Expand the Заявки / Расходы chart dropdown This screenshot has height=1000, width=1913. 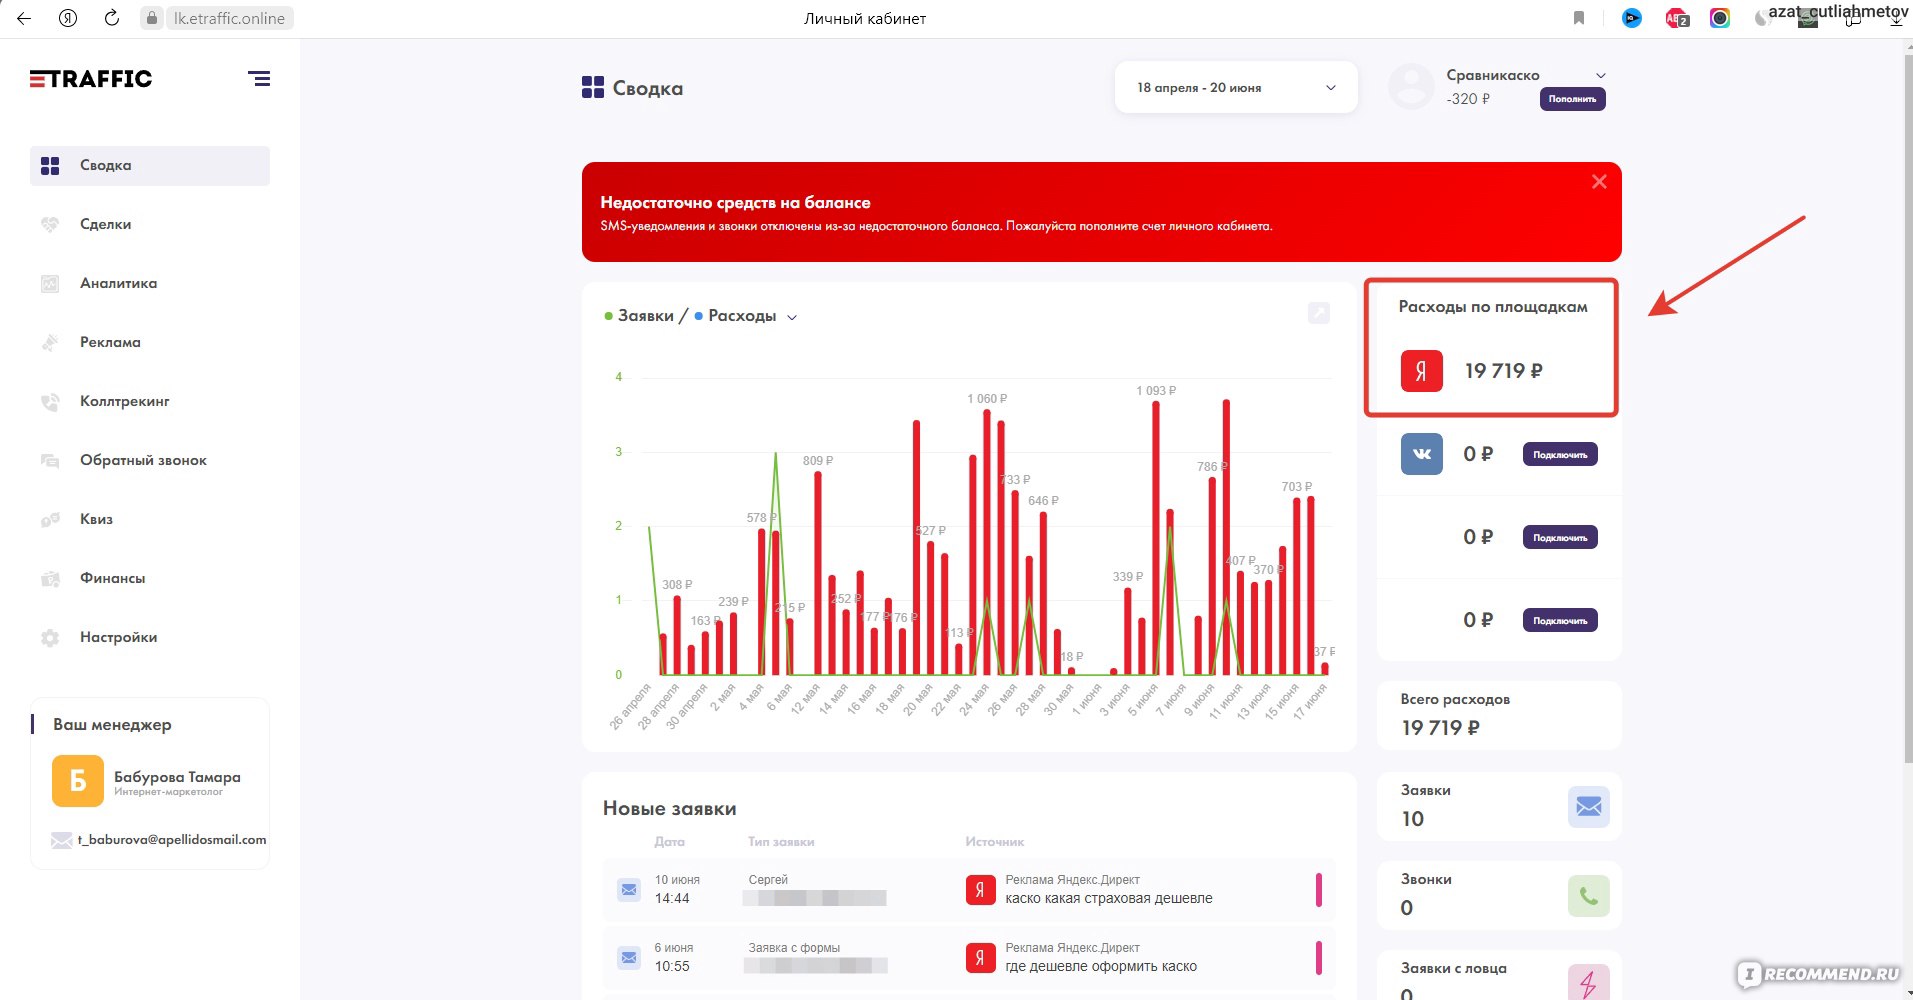[792, 317]
